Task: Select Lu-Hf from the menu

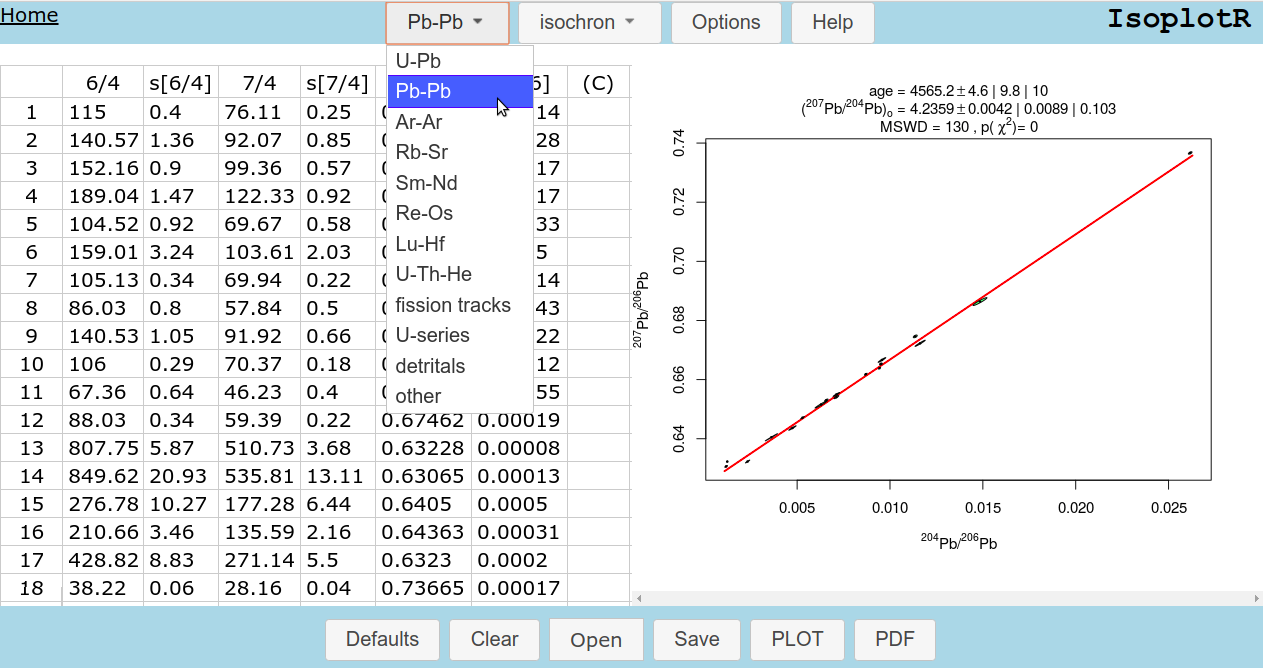Action: pyautogui.click(x=420, y=244)
